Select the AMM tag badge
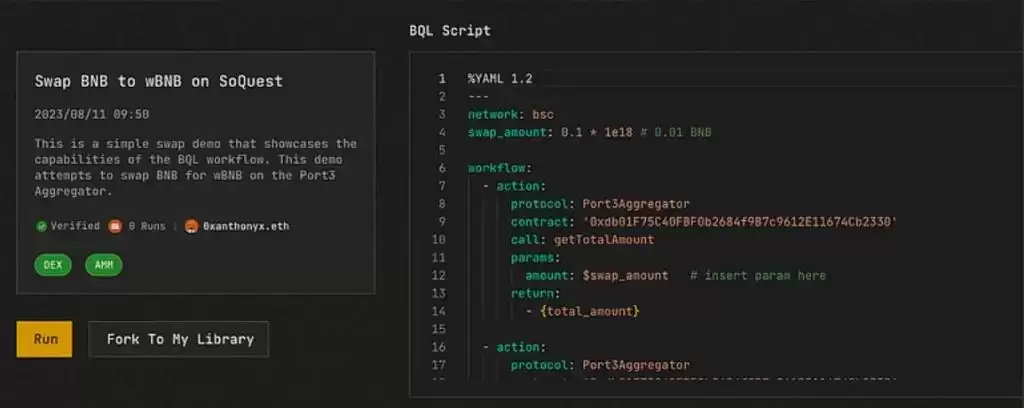The height and width of the screenshot is (408, 1024). pos(103,265)
